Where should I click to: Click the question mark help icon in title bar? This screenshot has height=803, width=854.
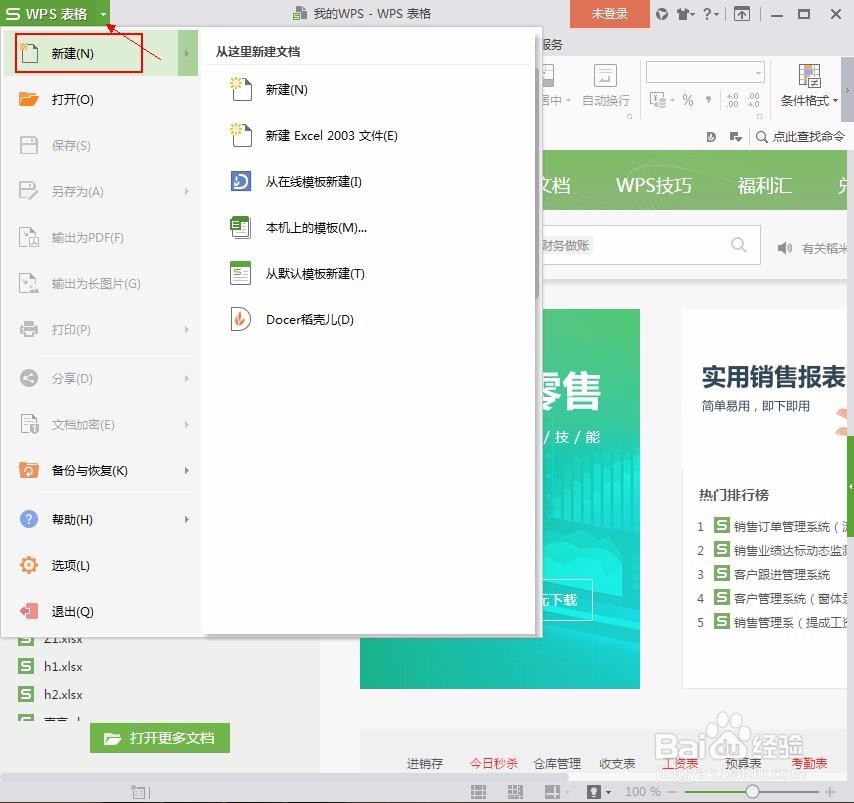707,14
